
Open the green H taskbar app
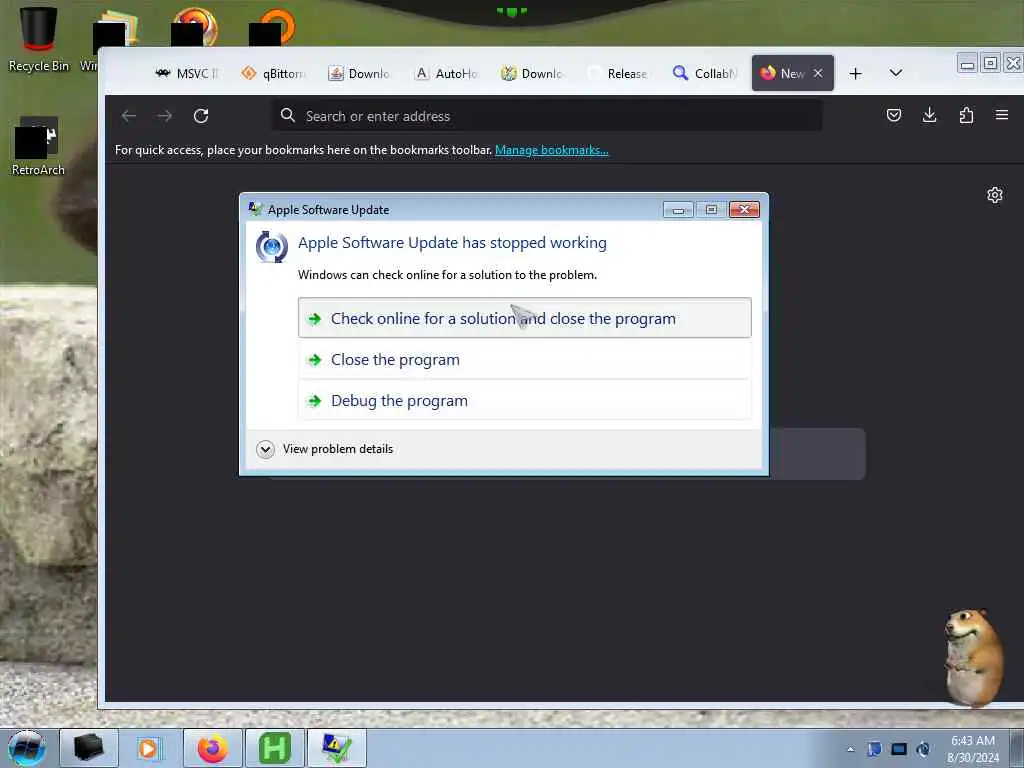[x=275, y=748]
